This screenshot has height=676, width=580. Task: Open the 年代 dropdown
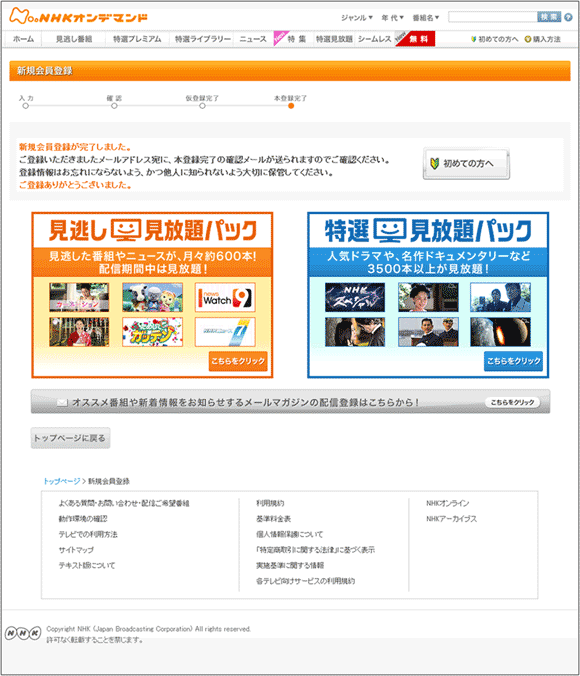pyautogui.click(x=392, y=18)
